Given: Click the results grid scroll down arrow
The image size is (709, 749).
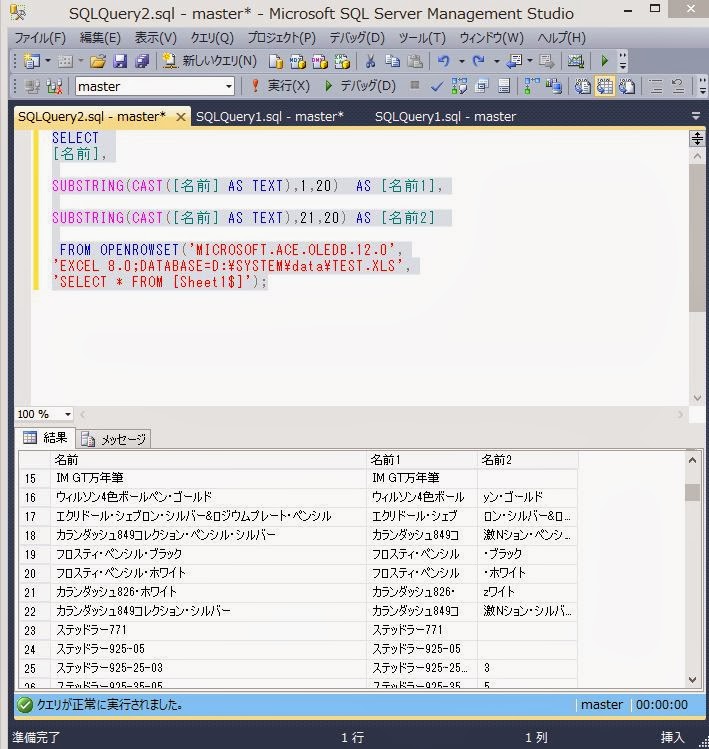Looking at the screenshot, I should 692,680.
